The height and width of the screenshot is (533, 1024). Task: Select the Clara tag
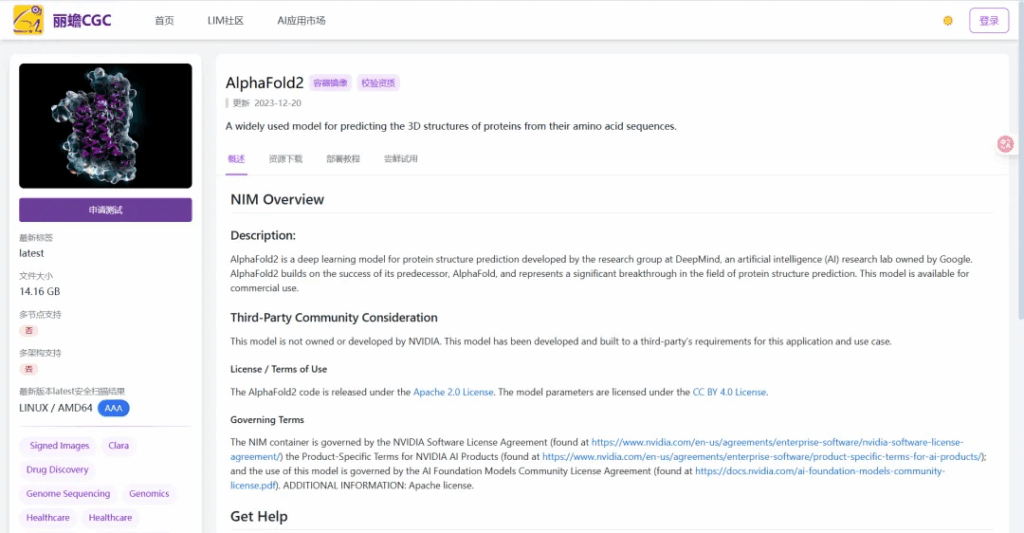(118, 445)
